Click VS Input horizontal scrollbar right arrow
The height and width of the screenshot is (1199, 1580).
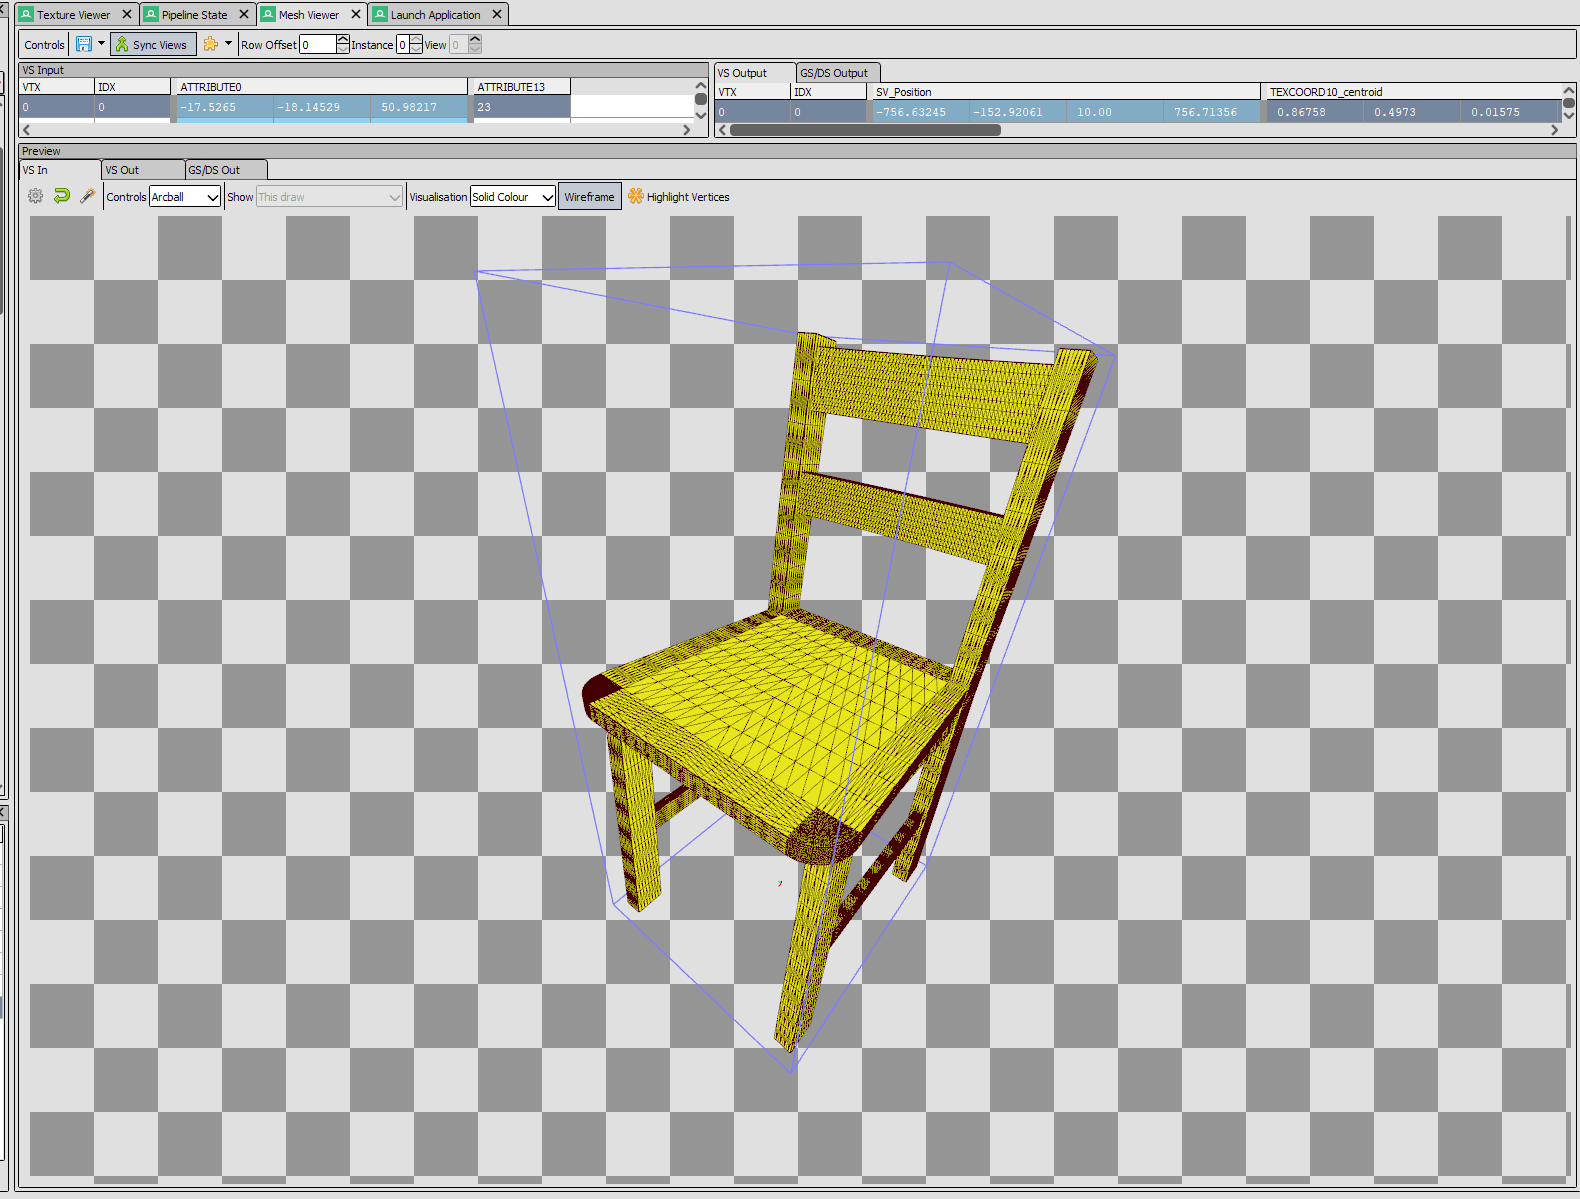686,130
